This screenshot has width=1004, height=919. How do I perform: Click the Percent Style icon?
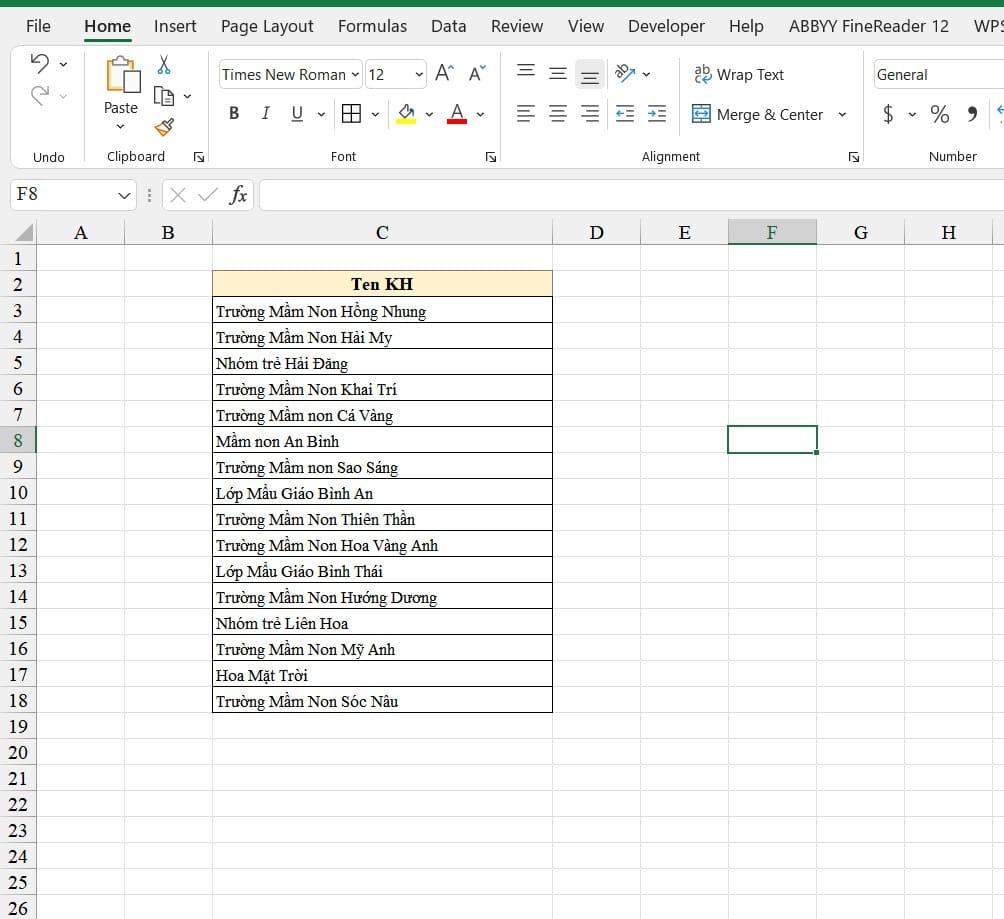(x=939, y=114)
